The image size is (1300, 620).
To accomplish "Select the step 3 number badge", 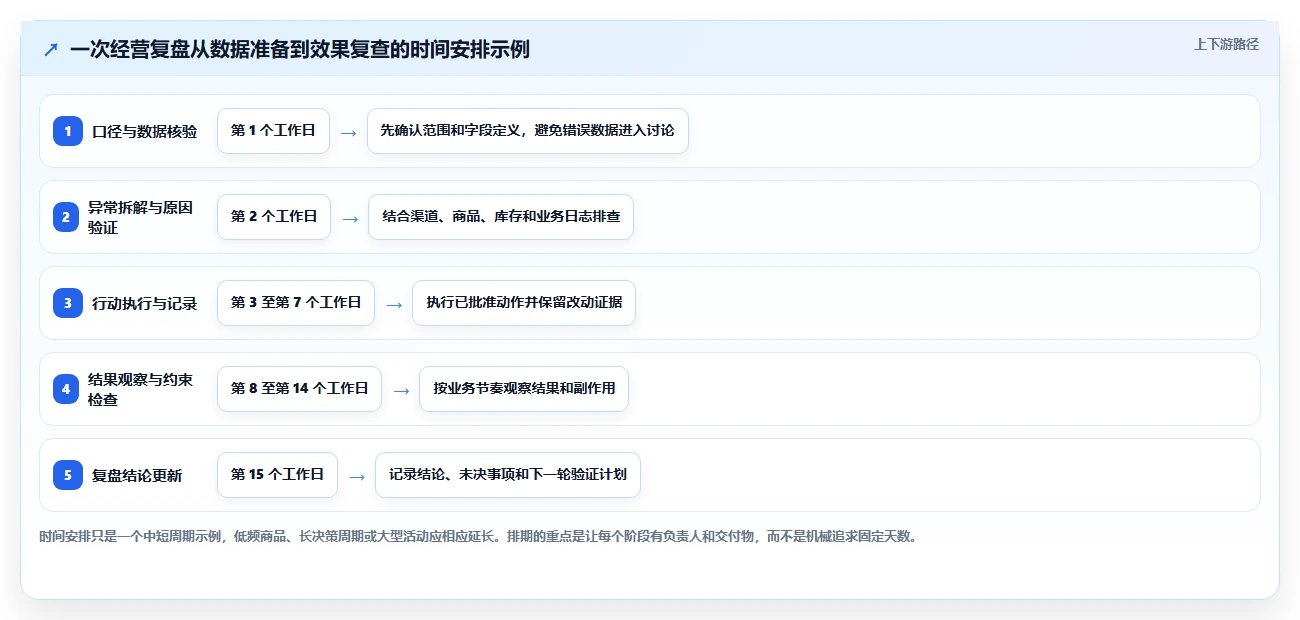I will (68, 303).
